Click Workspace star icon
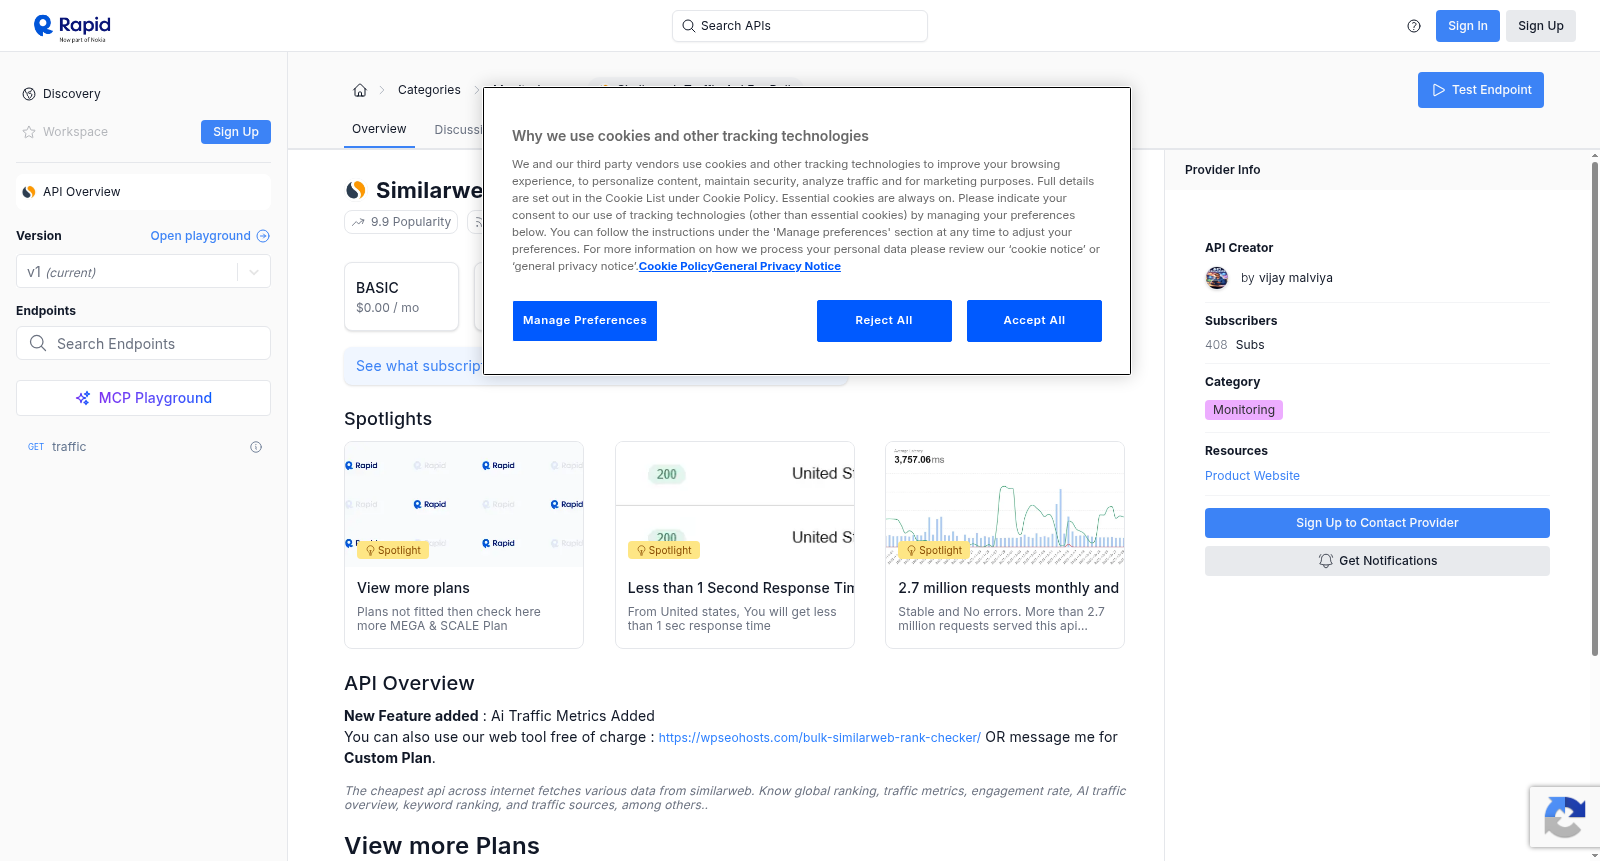Image resolution: width=1600 pixels, height=861 pixels. click(x=29, y=132)
